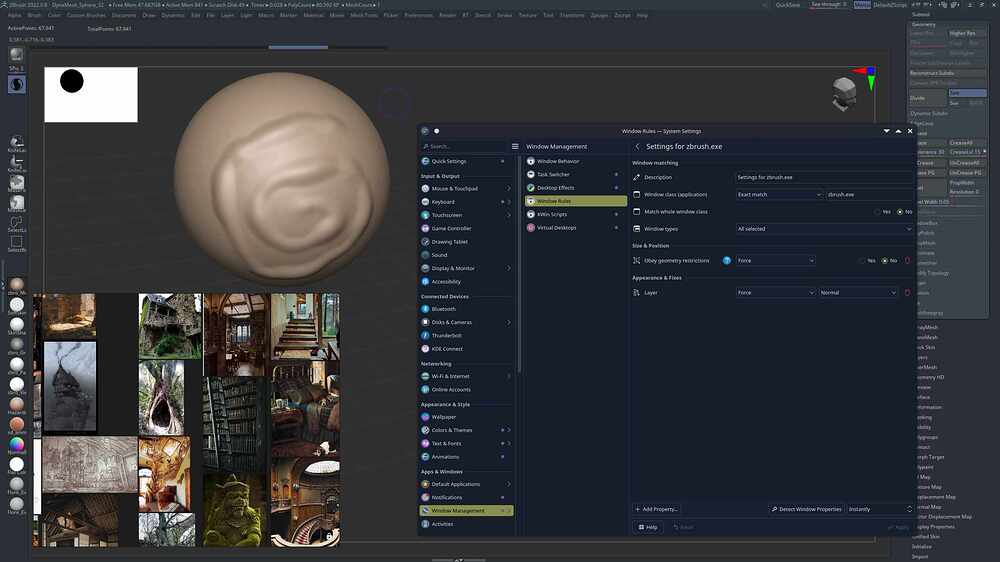Open the Instantly delay stepper
The width and height of the screenshot is (1000, 562).
point(880,509)
